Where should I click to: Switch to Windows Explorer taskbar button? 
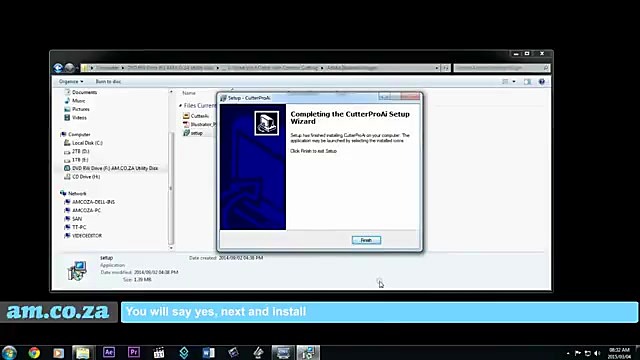point(83,353)
